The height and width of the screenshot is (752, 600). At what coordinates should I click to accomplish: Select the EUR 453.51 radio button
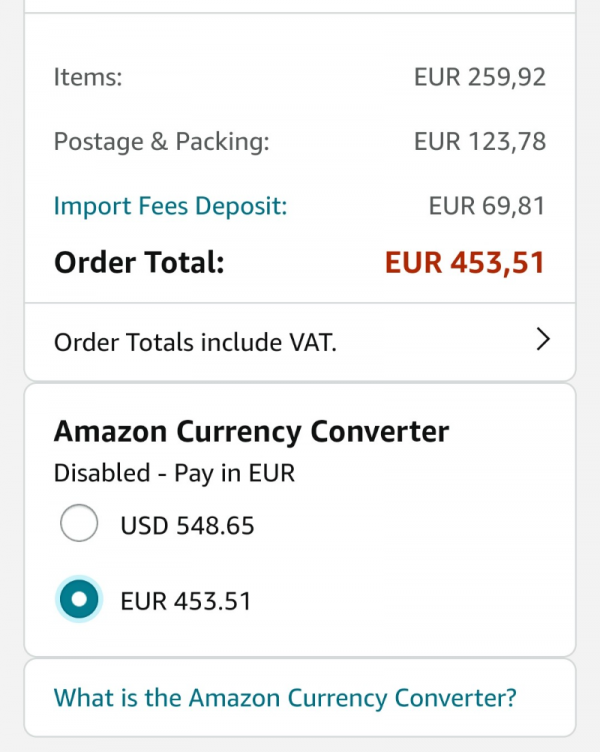[79, 599]
